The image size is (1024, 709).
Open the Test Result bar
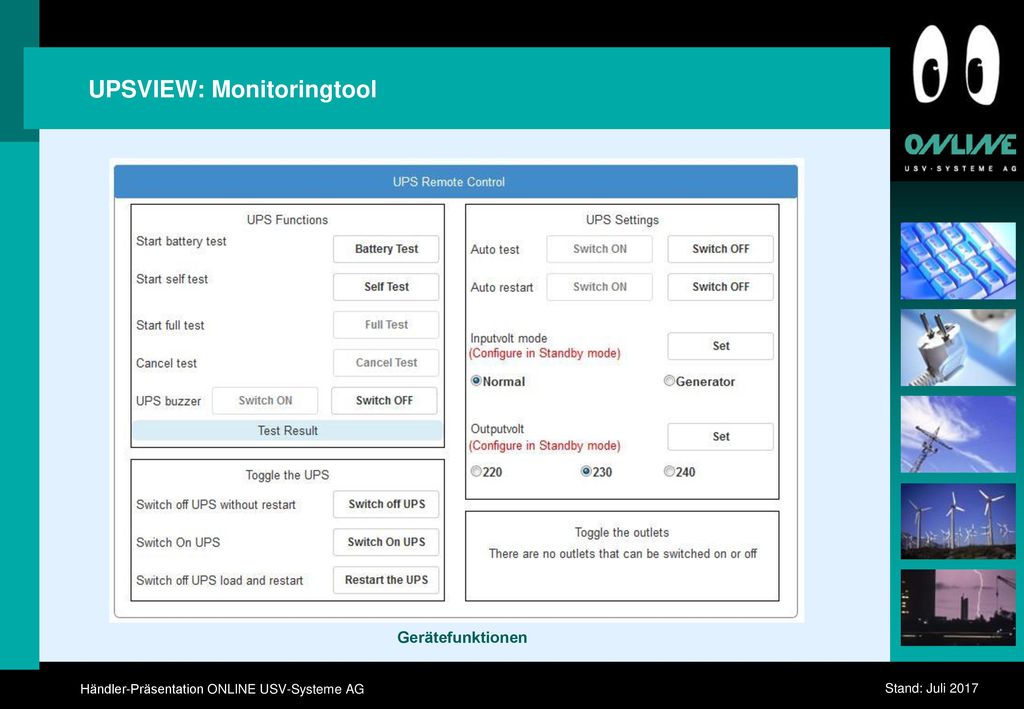tap(287, 430)
